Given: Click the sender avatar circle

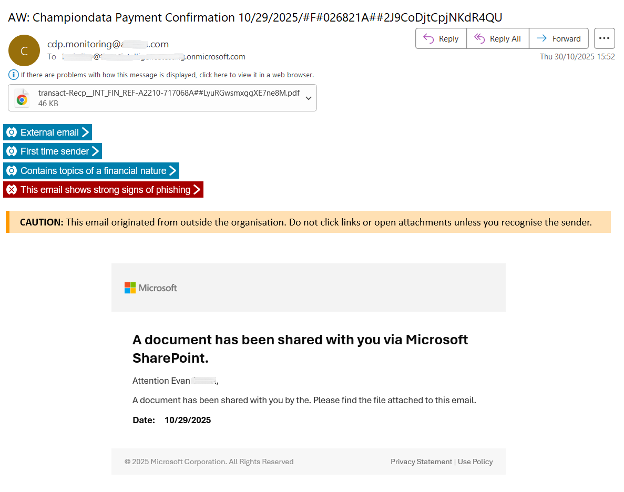Looking at the screenshot, I should pos(26,49).
